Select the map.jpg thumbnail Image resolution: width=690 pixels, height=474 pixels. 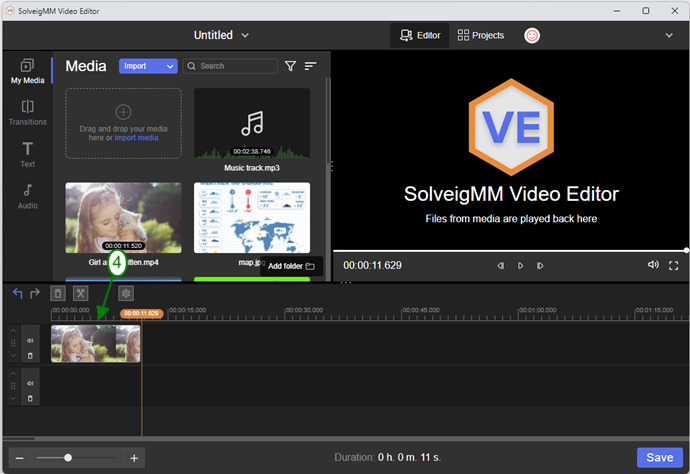pos(252,218)
